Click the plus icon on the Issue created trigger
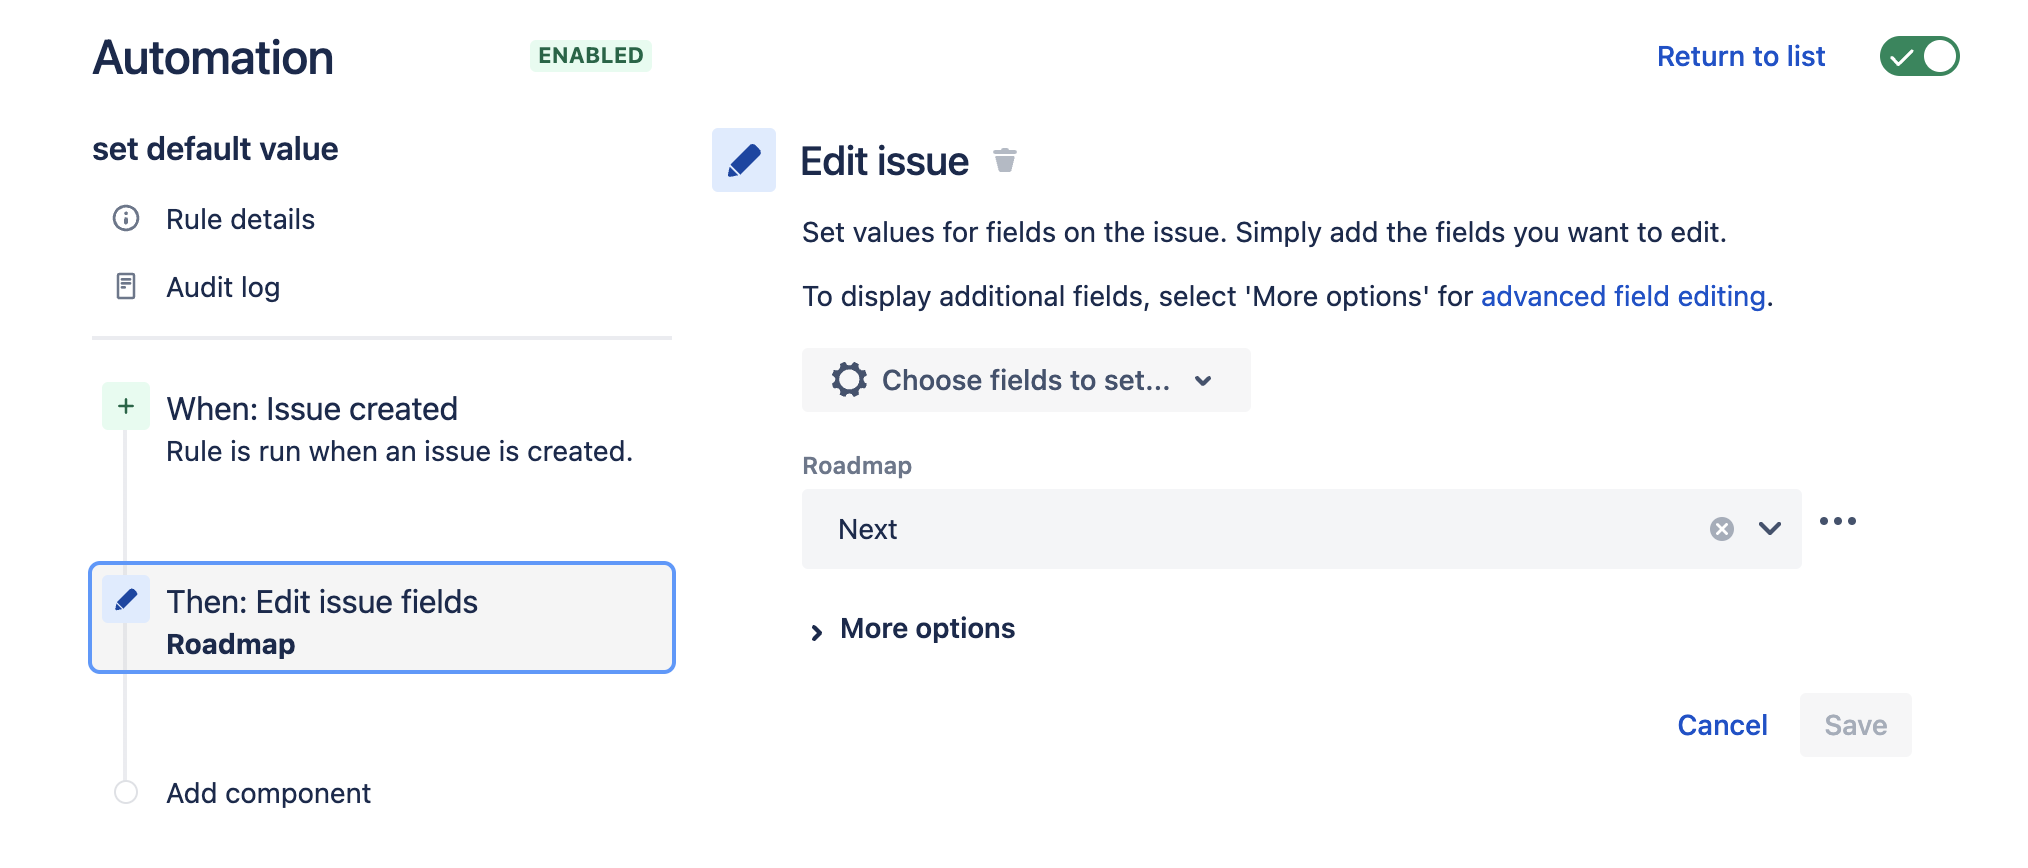This screenshot has height=868, width=2028. [124, 406]
